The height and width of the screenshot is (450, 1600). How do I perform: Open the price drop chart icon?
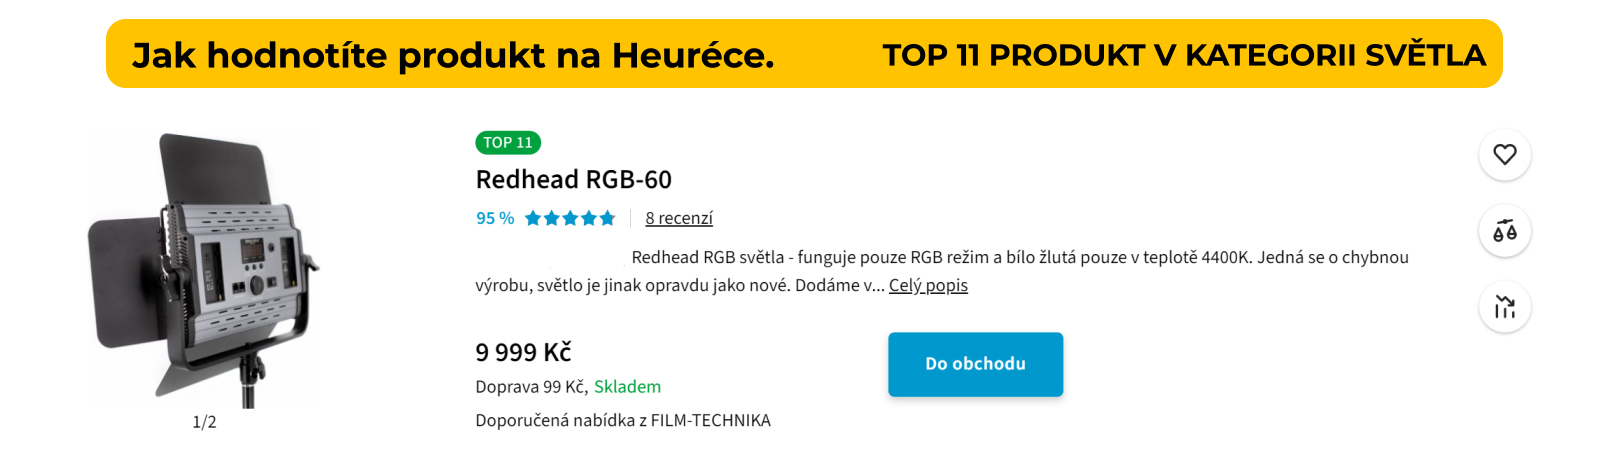pos(1505,307)
